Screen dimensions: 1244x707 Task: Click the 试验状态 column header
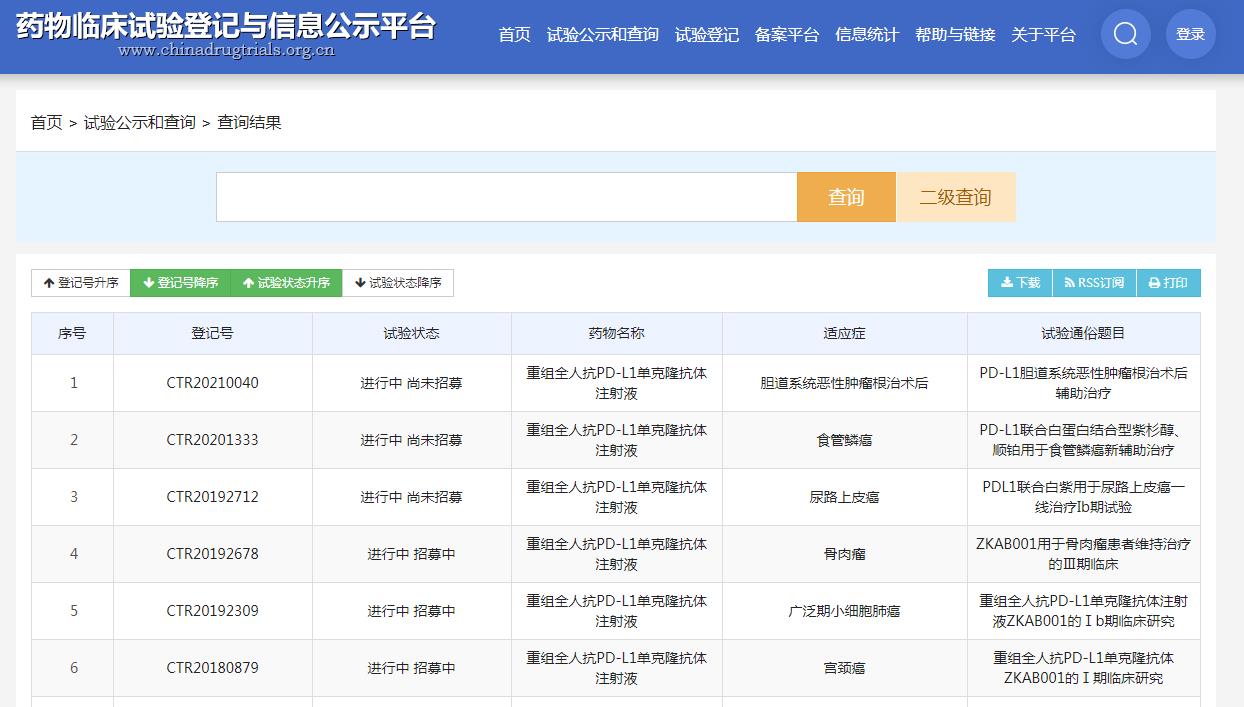(x=411, y=333)
